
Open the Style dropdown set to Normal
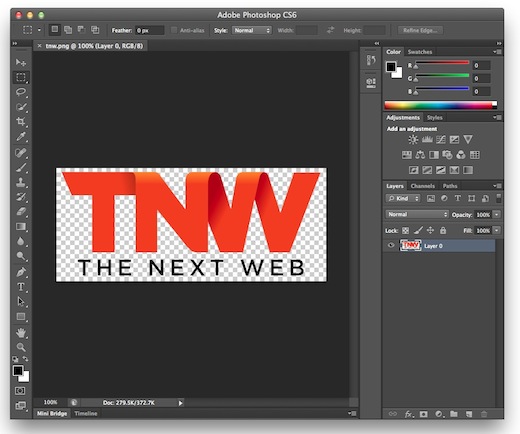252,30
